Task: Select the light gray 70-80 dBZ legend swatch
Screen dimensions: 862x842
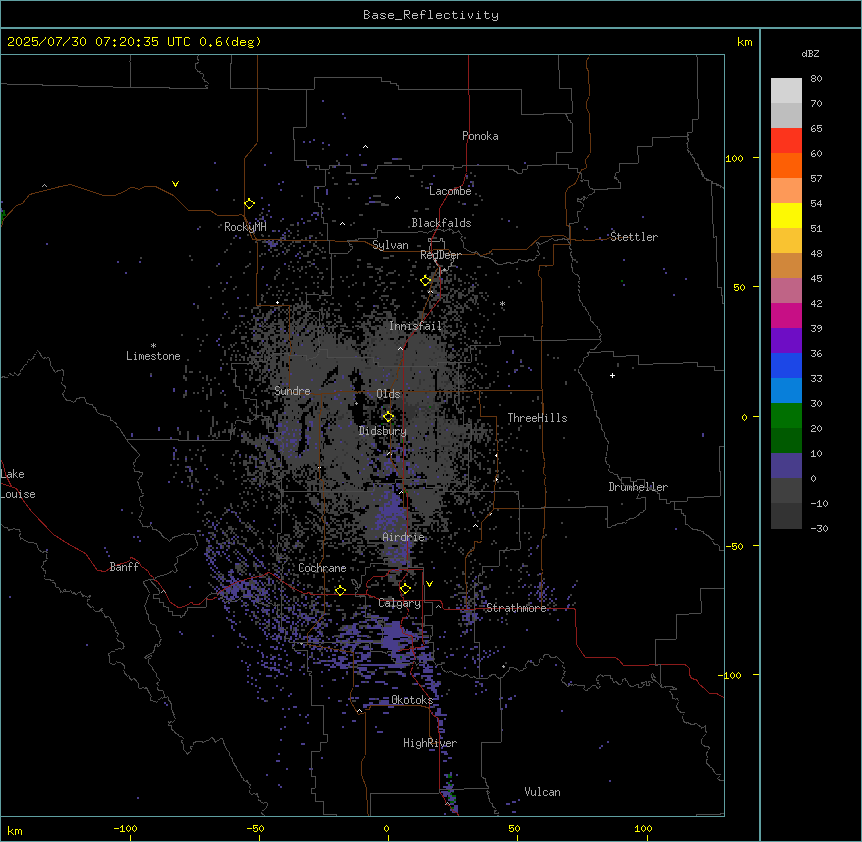Action: tap(786, 91)
